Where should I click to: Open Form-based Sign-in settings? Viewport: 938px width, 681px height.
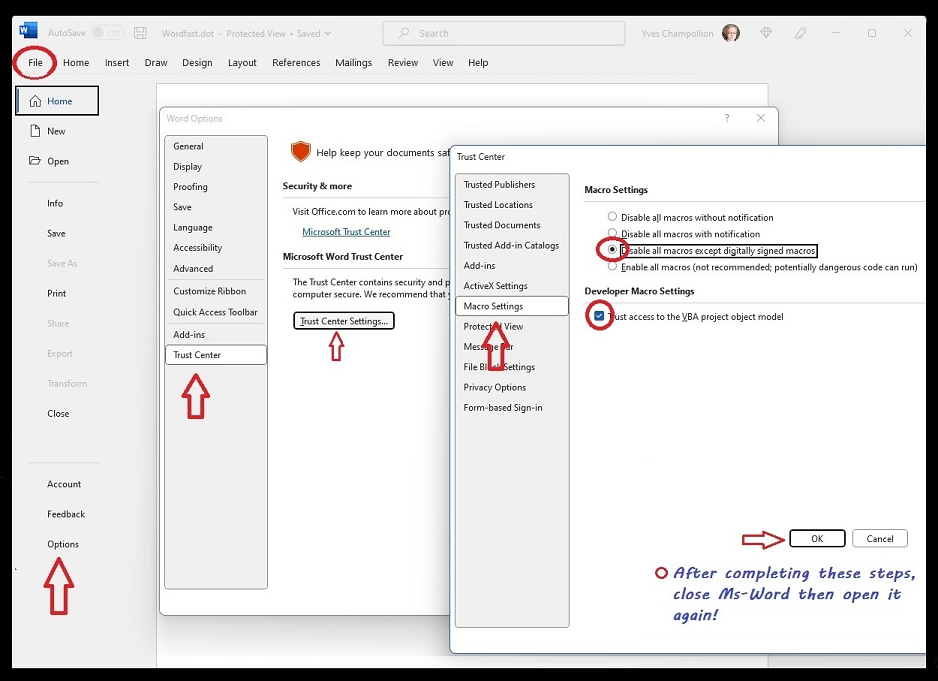pos(512,408)
